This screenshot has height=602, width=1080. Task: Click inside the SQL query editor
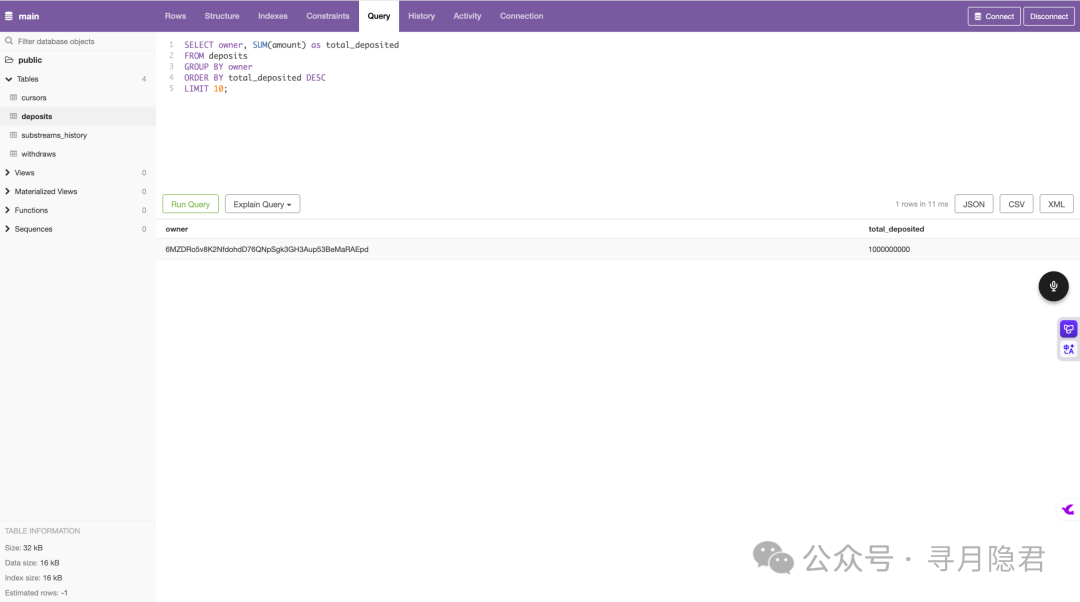[617, 110]
